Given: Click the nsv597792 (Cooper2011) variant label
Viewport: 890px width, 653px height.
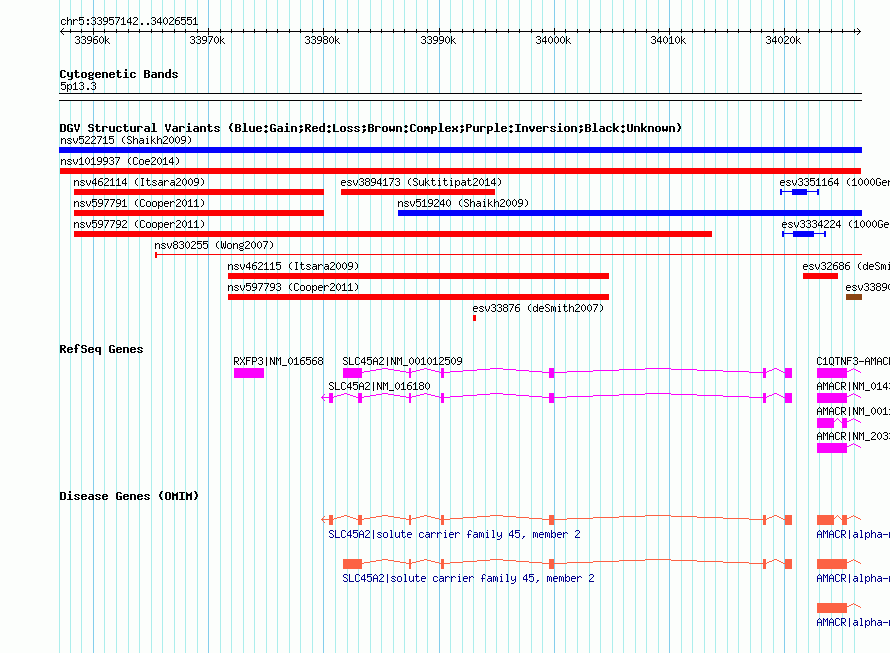Looking at the screenshot, I should tap(139, 224).
